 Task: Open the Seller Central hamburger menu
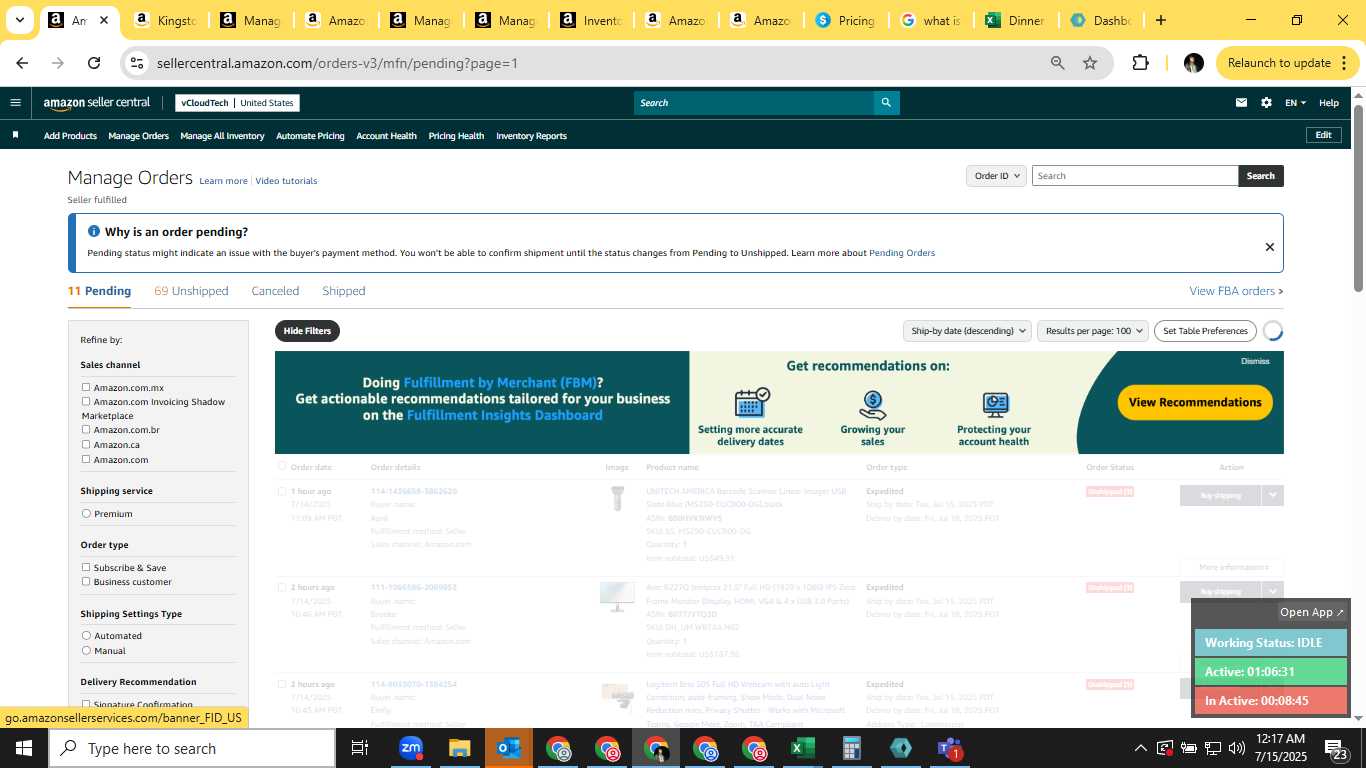15,102
